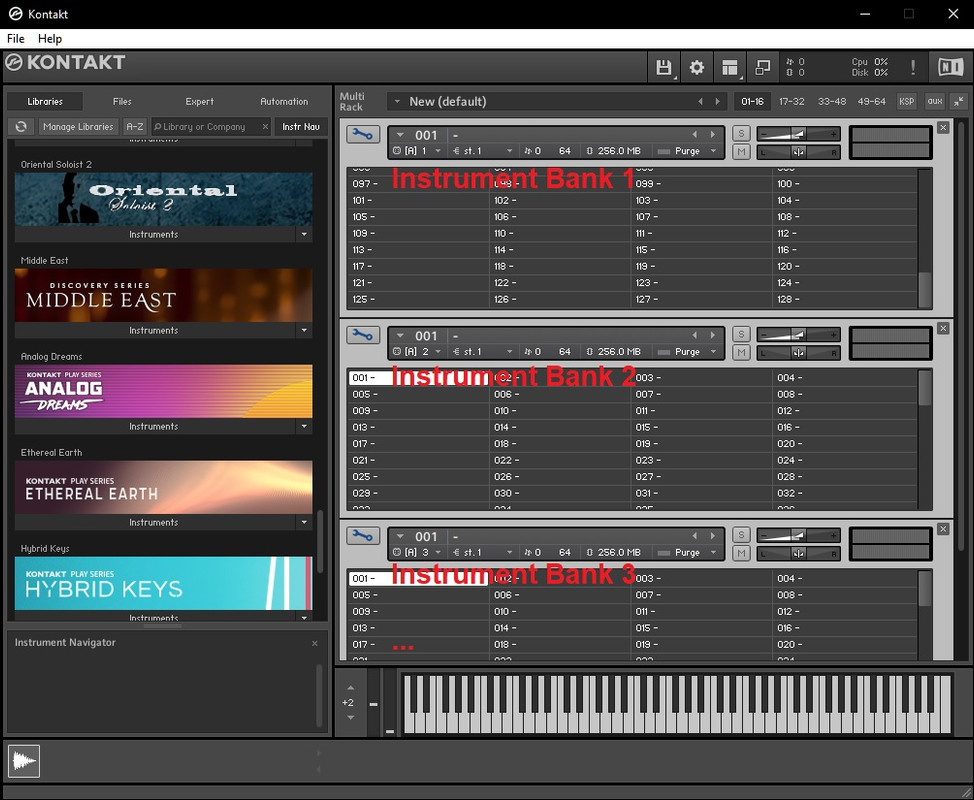
Task: Select the Libraries tab
Action: 45,101
